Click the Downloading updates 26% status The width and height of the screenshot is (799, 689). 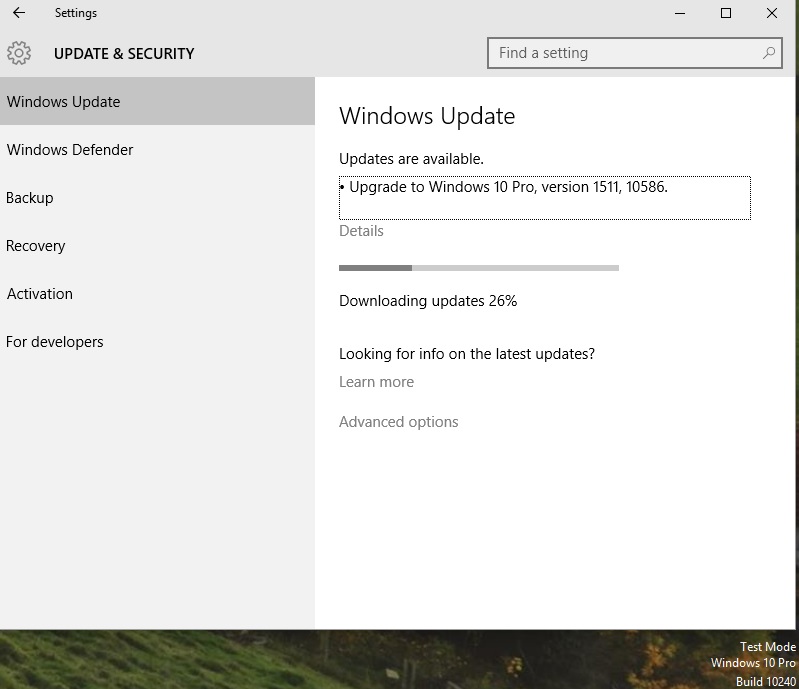(428, 301)
